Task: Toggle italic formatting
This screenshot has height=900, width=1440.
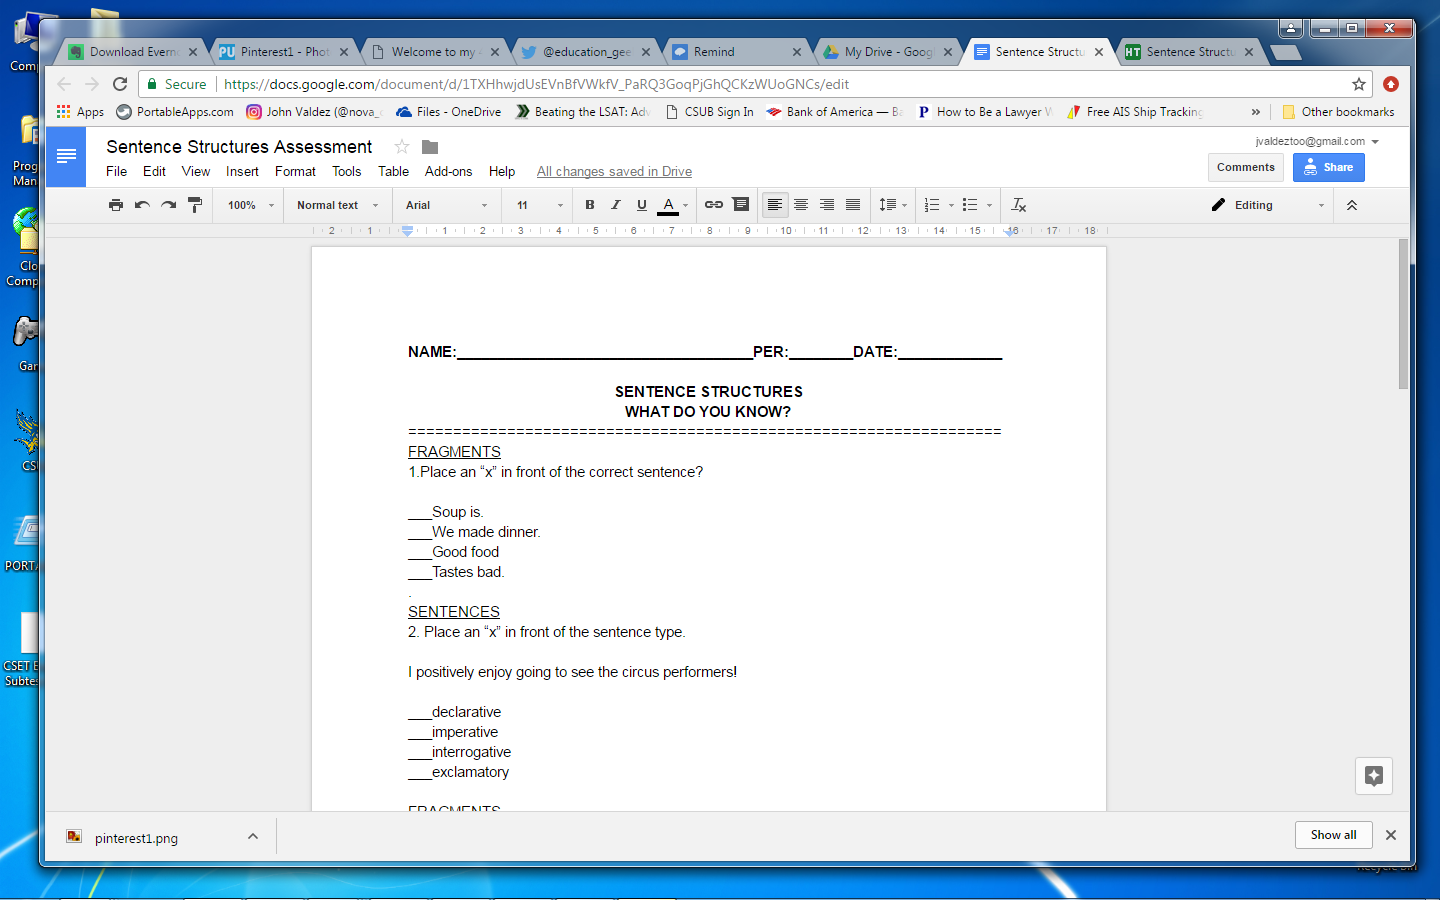Action: (x=616, y=205)
